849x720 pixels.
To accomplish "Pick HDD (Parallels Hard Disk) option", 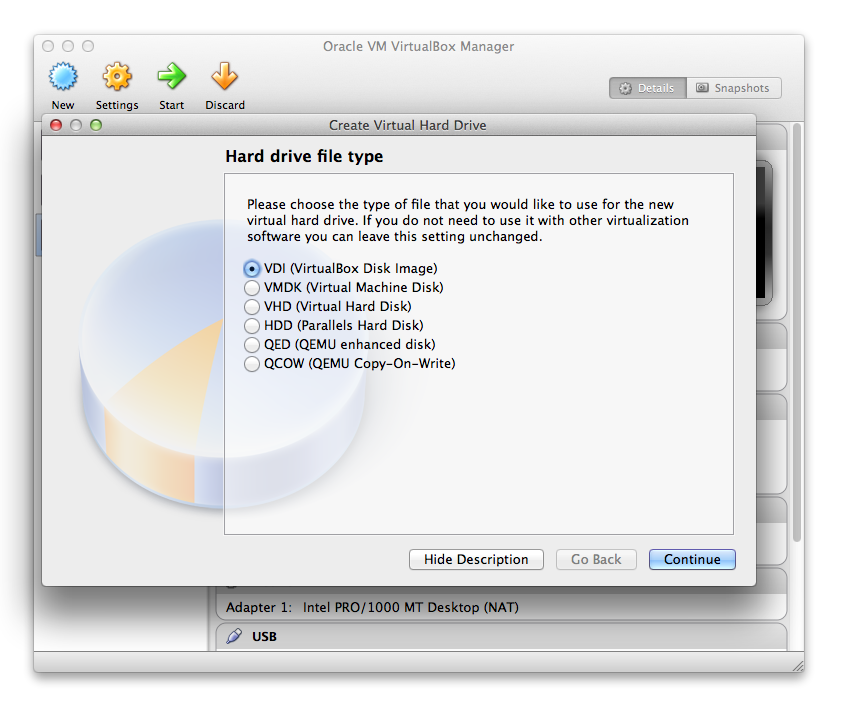I will click(x=252, y=326).
